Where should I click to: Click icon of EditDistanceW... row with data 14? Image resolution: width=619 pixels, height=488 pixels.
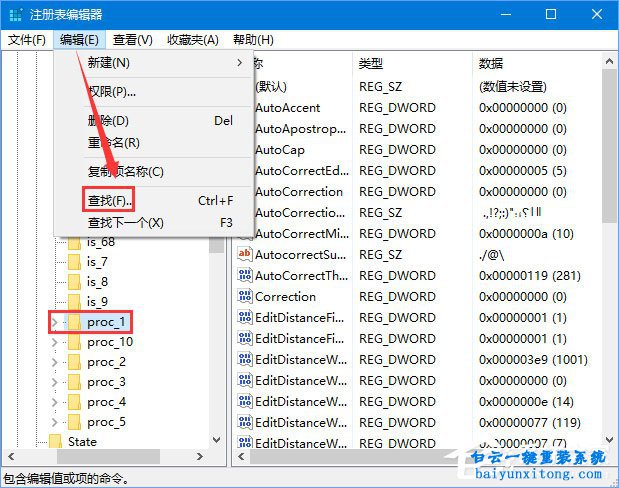click(245, 401)
